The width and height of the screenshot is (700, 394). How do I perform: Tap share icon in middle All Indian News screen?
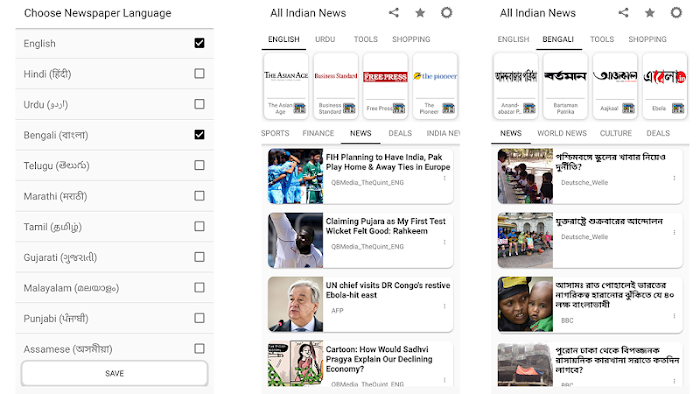click(393, 12)
